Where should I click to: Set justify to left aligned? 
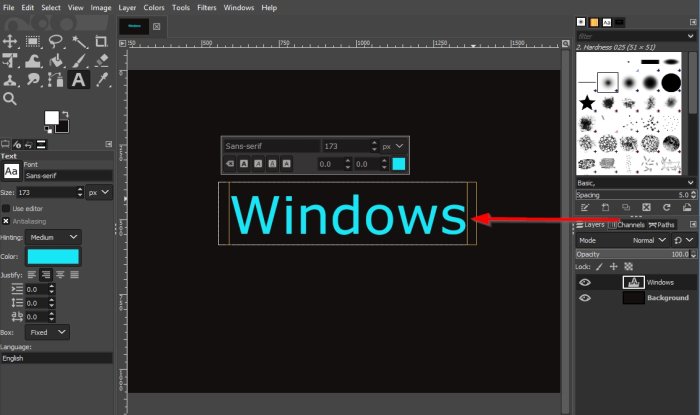pyautogui.click(x=32, y=275)
